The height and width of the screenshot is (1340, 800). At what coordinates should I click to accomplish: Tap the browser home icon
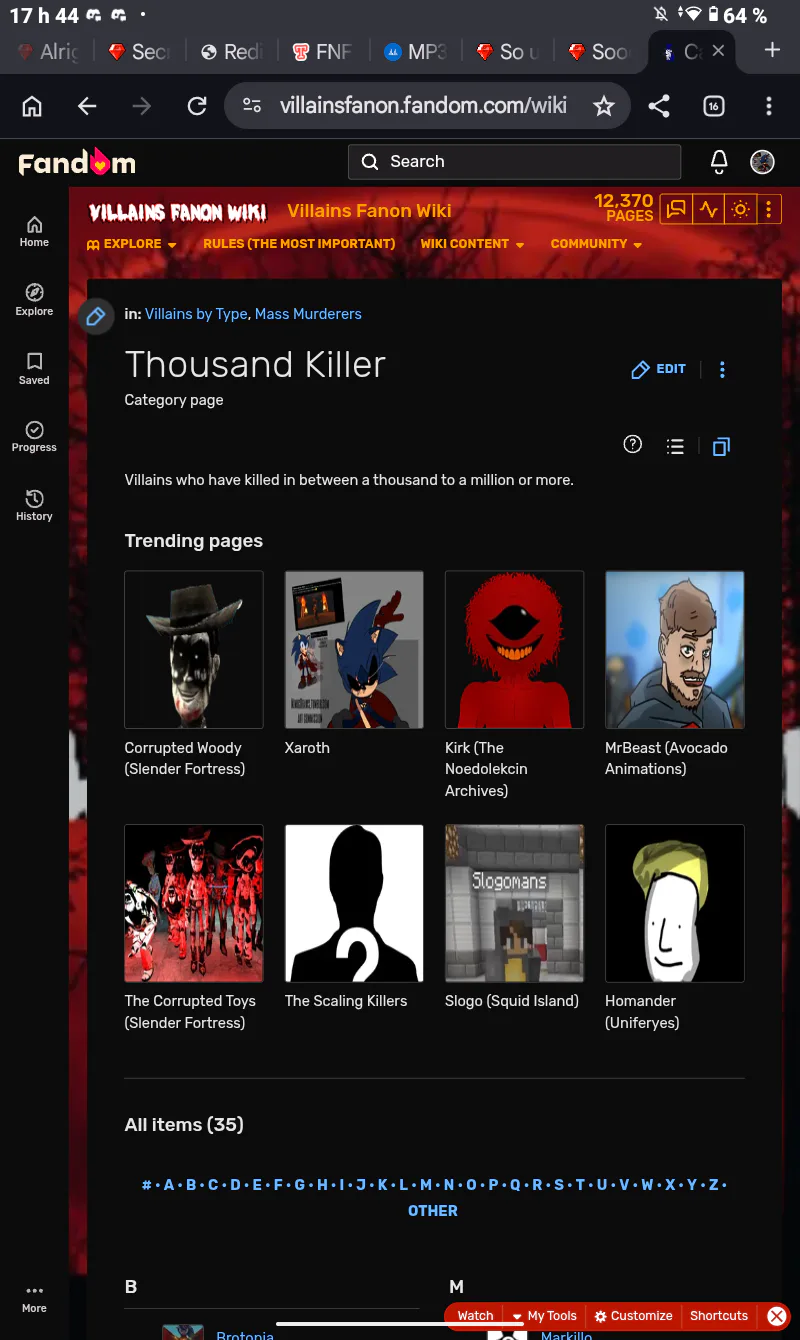pyautogui.click(x=32, y=106)
